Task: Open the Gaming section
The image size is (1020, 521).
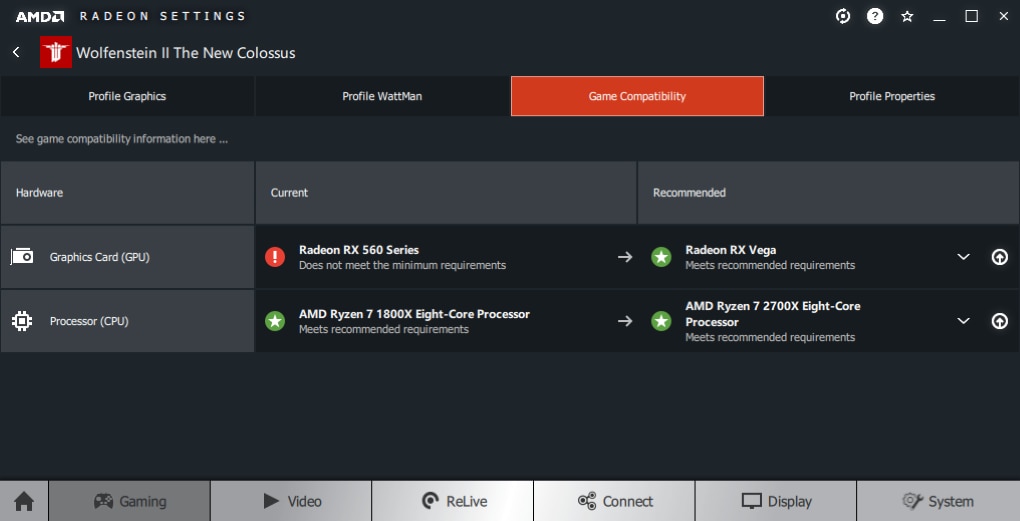Action: (129, 501)
